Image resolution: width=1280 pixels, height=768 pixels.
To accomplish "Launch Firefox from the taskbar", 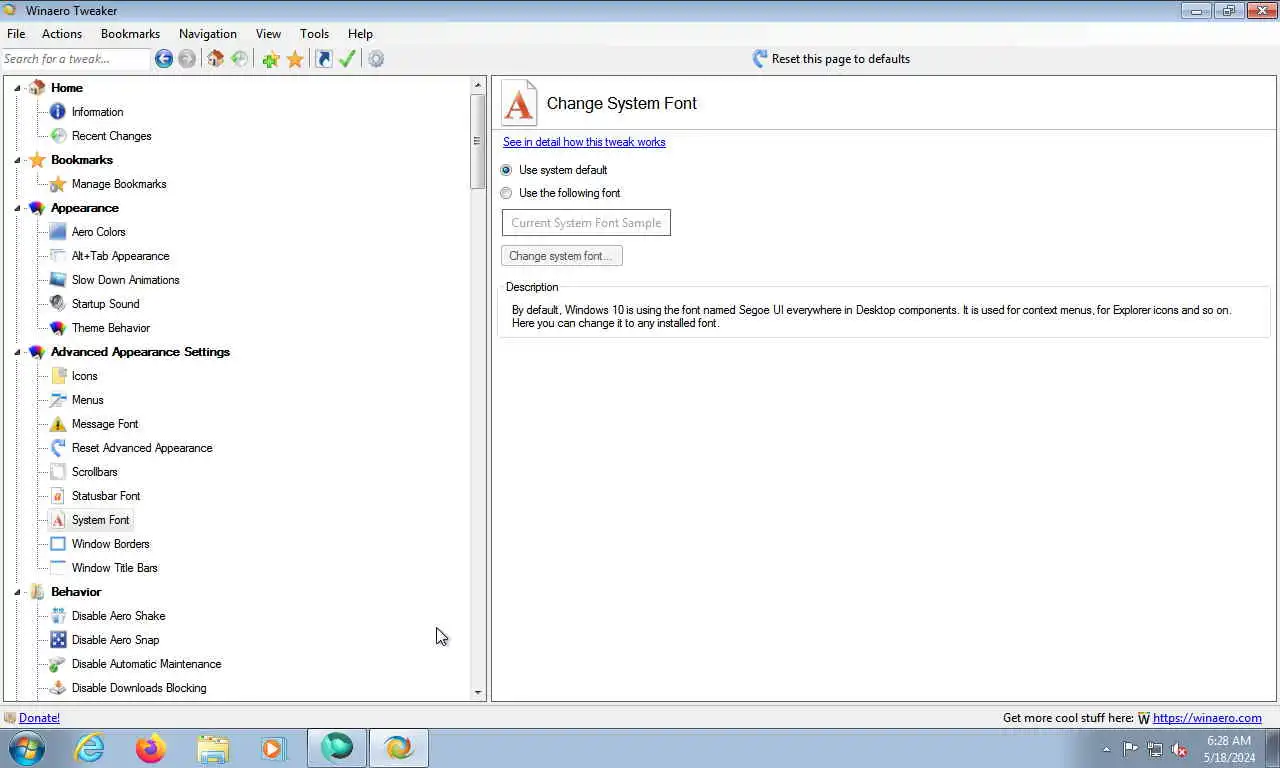I will point(151,748).
